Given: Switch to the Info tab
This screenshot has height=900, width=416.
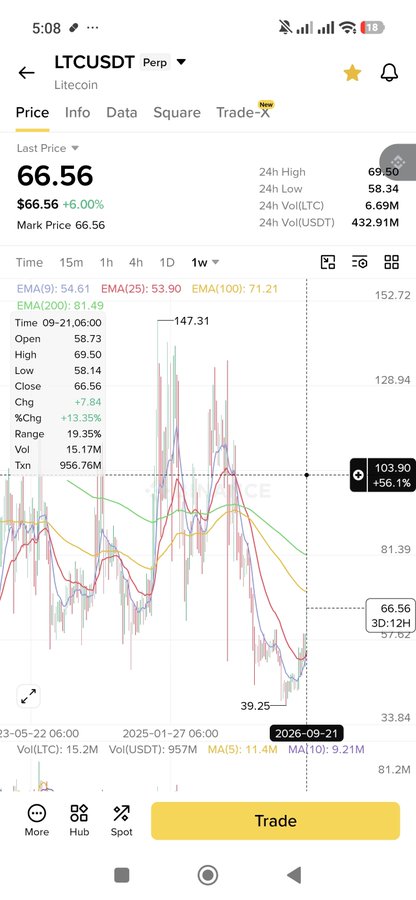Looking at the screenshot, I should [x=77, y=112].
